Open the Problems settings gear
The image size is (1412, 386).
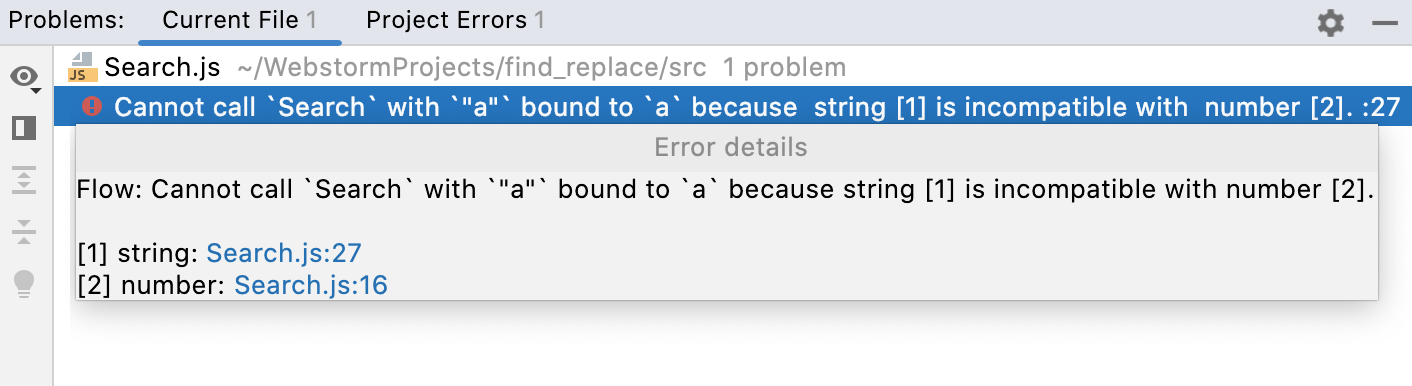pyautogui.click(x=1331, y=22)
